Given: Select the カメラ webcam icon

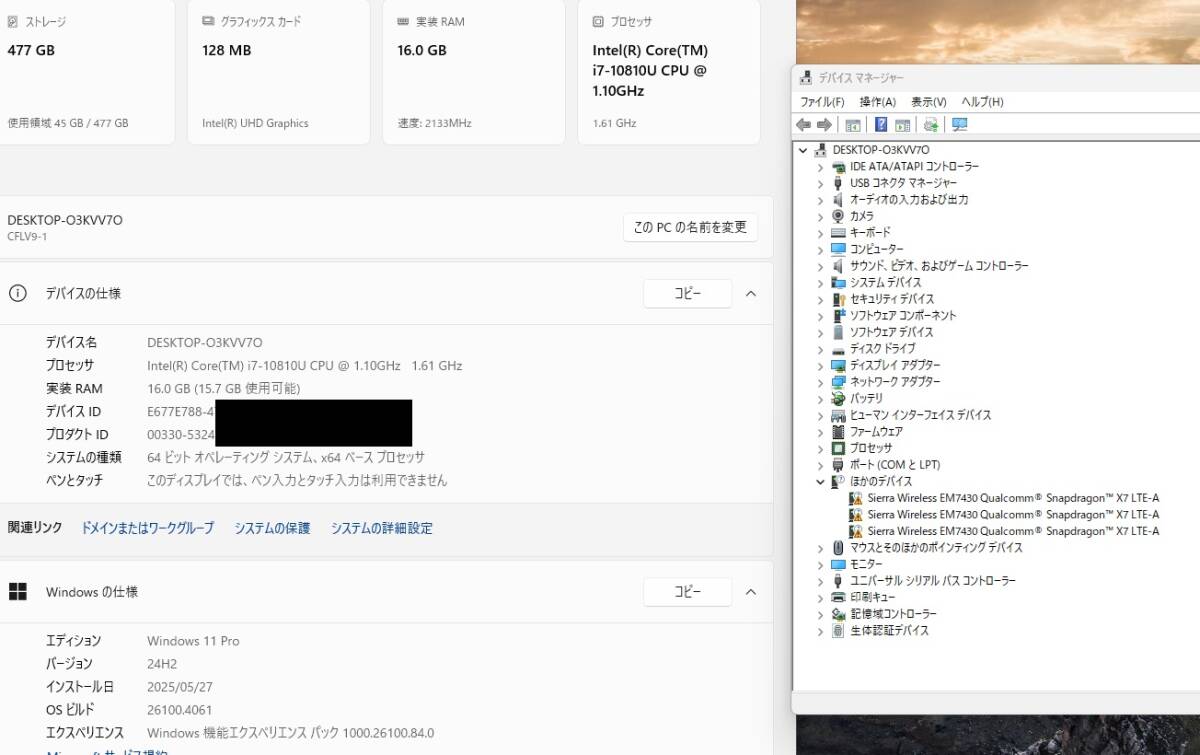Looking at the screenshot, I should pyautogui.click(x=838, y=216).
